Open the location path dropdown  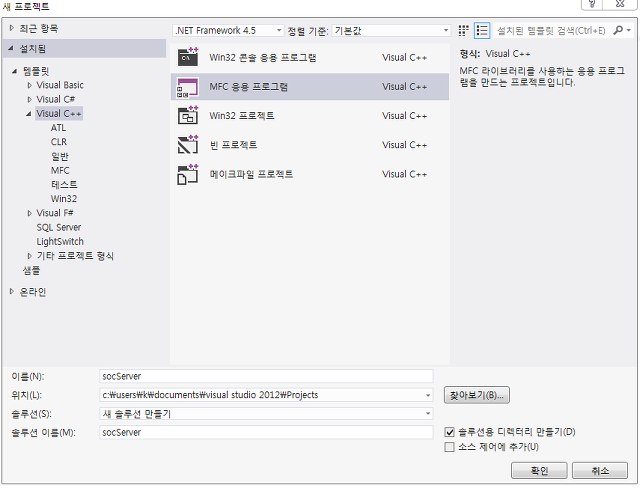(x=428, y=395)
